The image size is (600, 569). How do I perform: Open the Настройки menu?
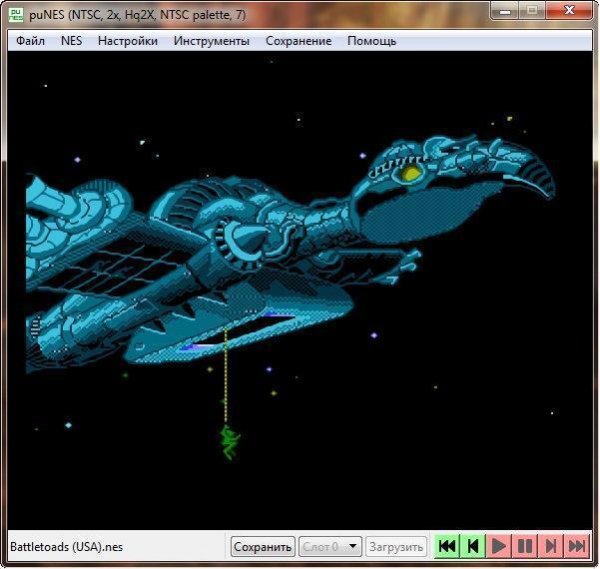click(127, 41)
